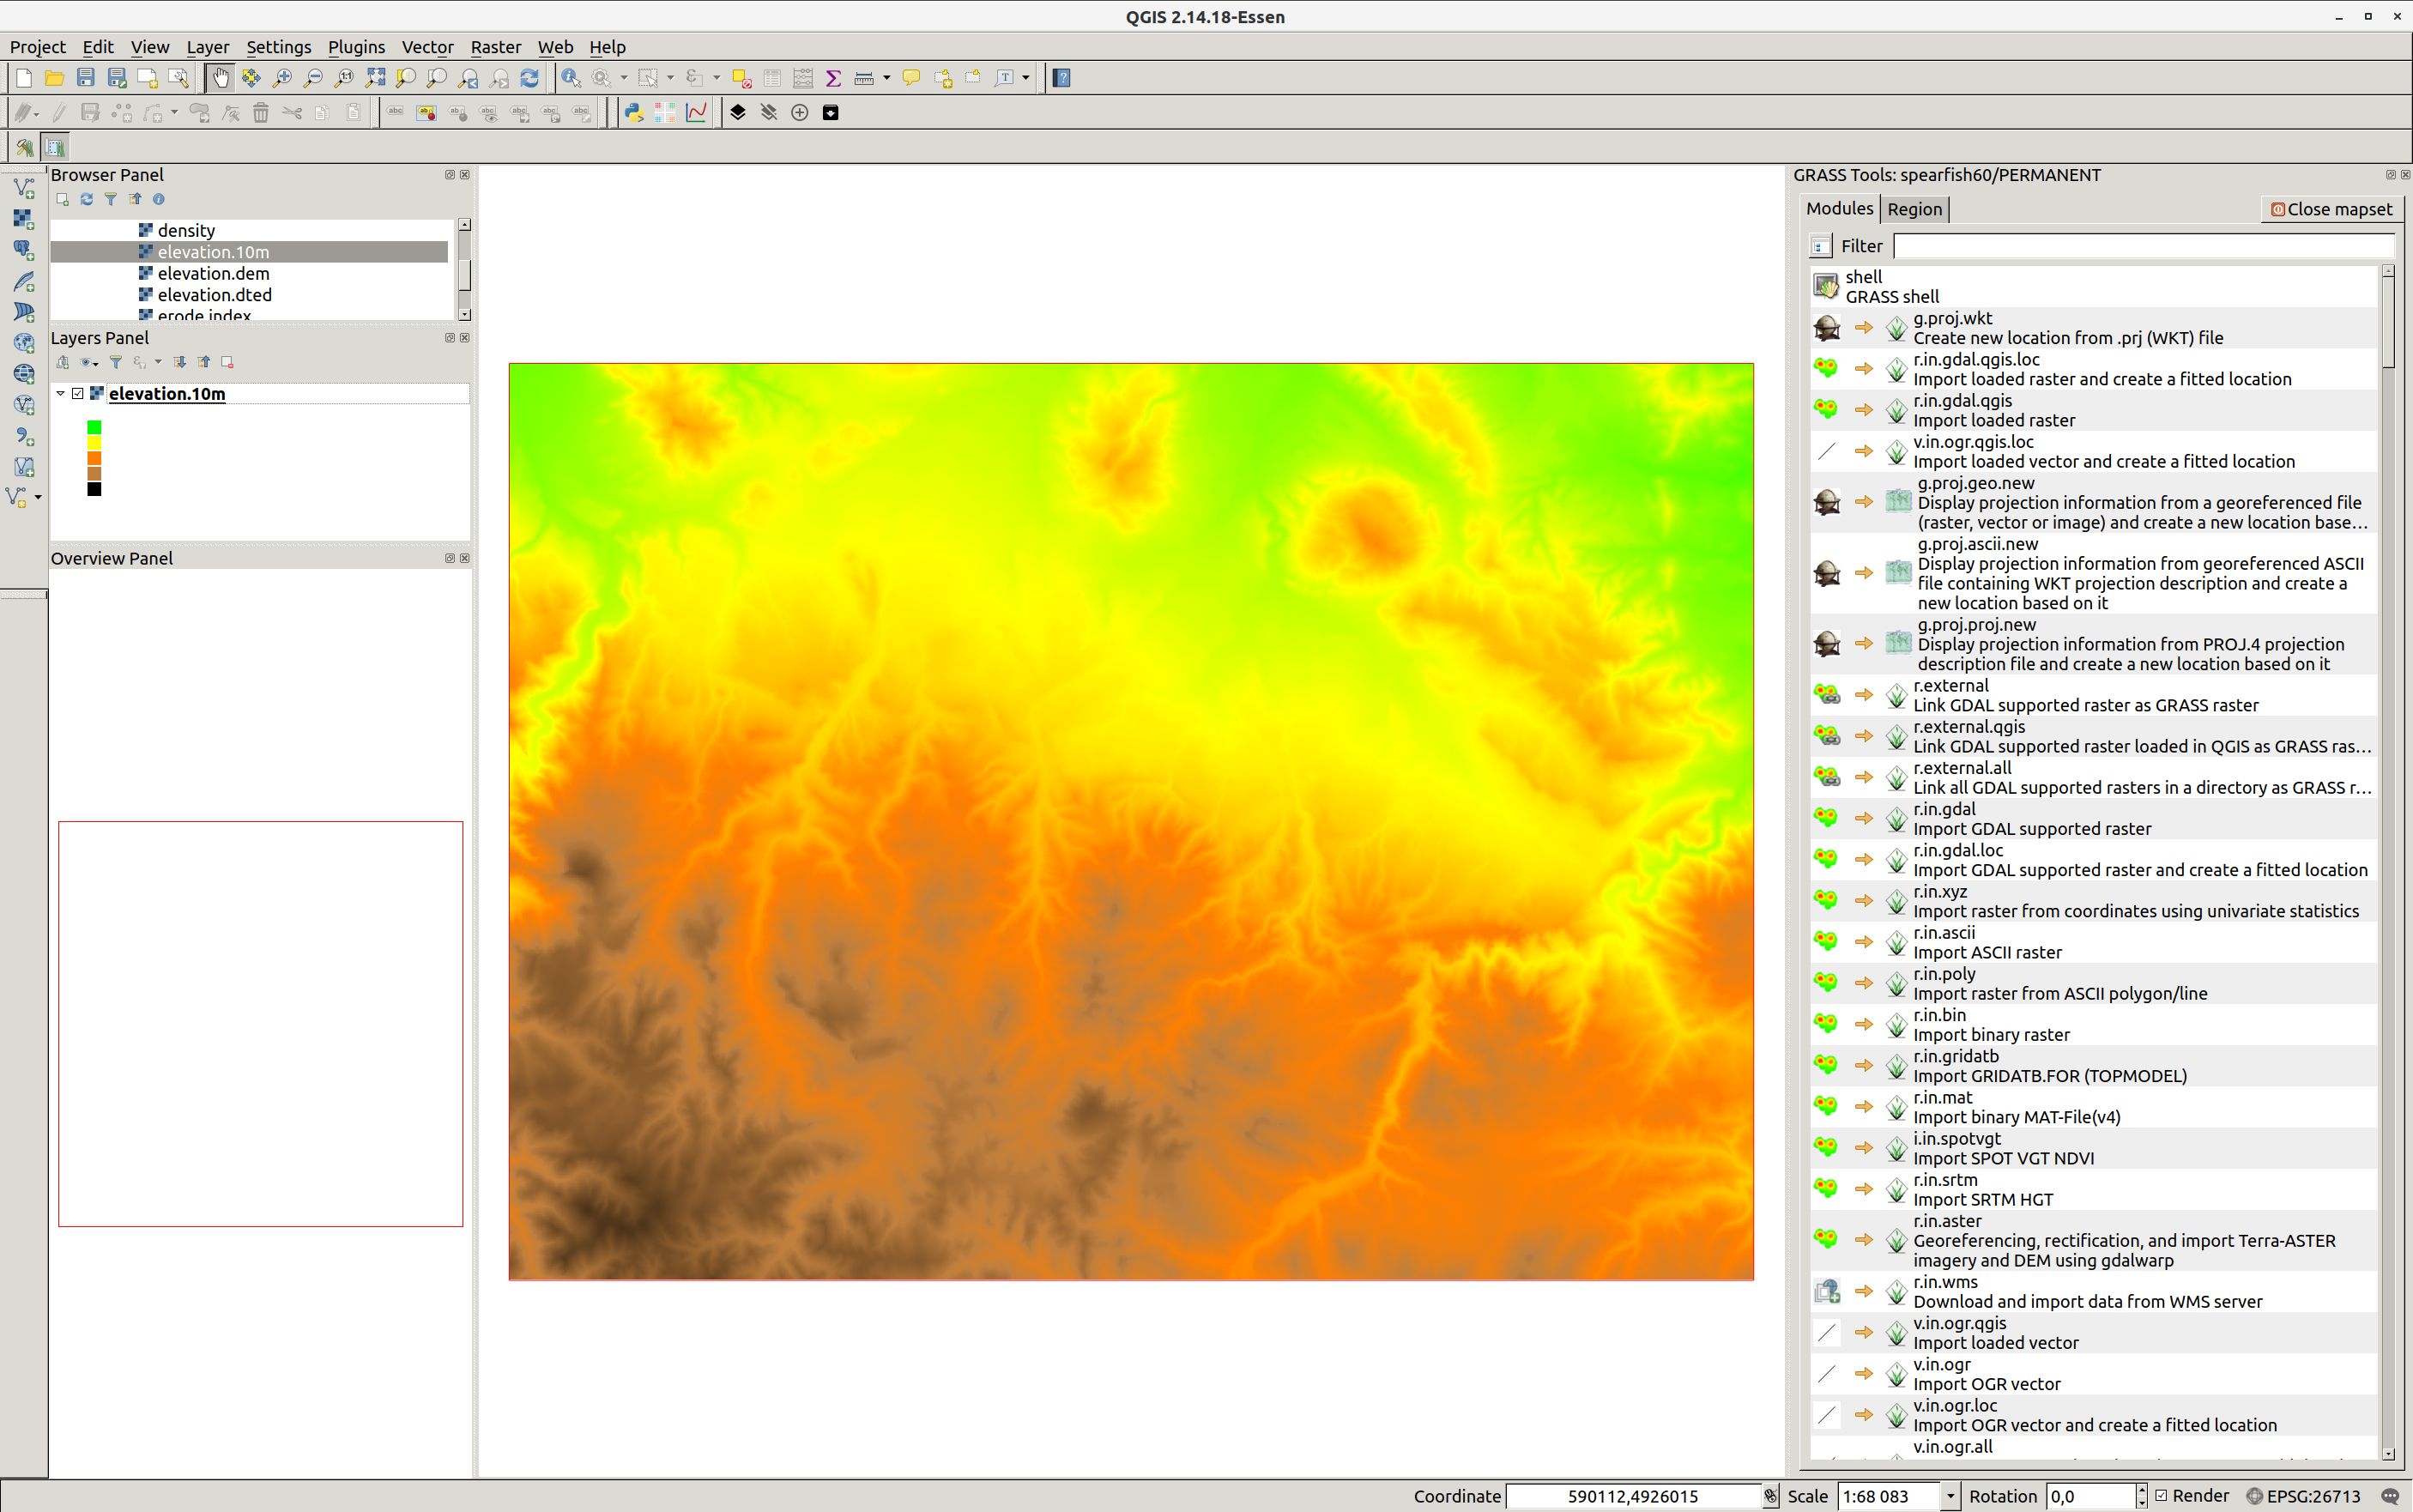2413x1512 pixels.
Task: Select elevation.dted in Browser Panel
Action: (x=214, y=295)
